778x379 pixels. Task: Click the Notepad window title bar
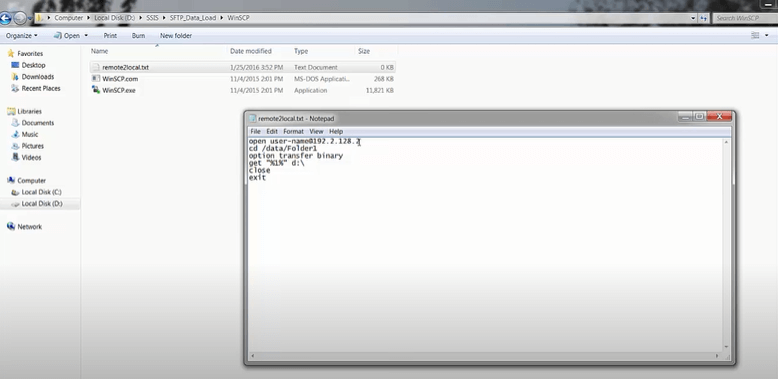pos(461,118)
